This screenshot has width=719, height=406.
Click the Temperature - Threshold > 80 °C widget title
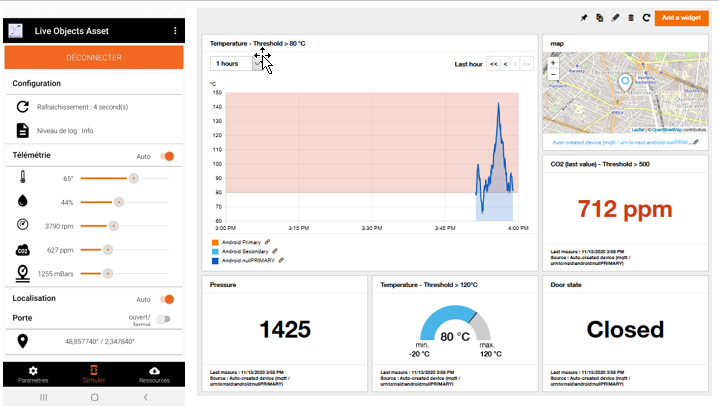point(257,44)
